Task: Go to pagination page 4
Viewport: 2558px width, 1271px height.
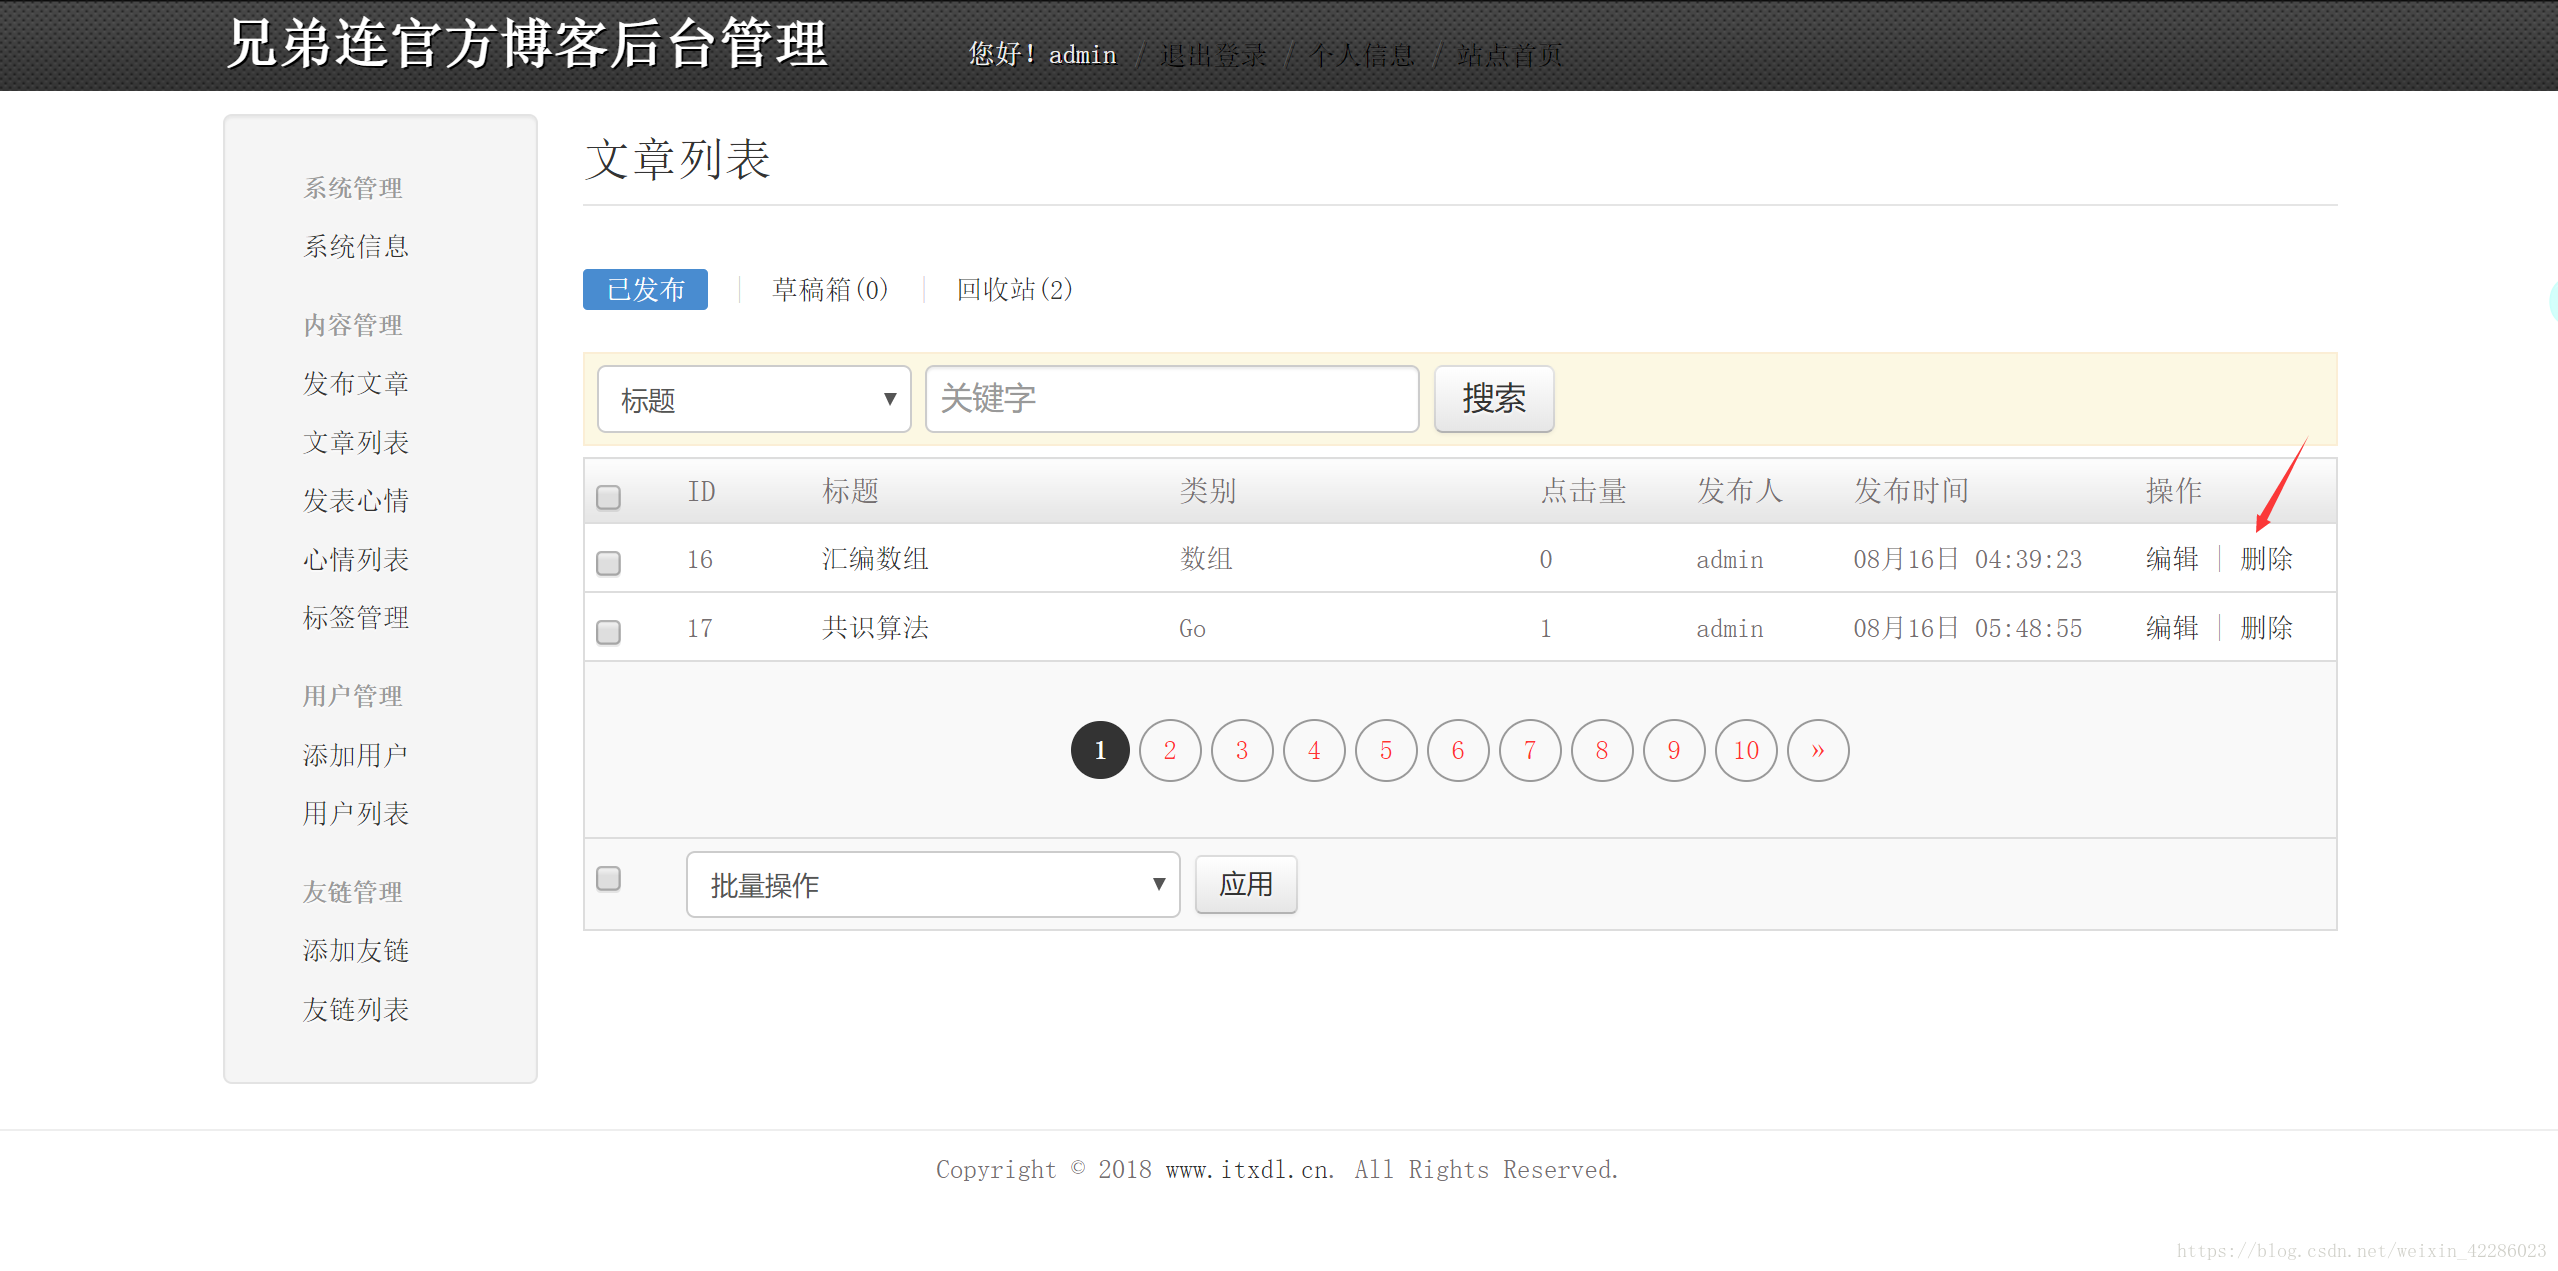Action: (x=1314, y=750)
